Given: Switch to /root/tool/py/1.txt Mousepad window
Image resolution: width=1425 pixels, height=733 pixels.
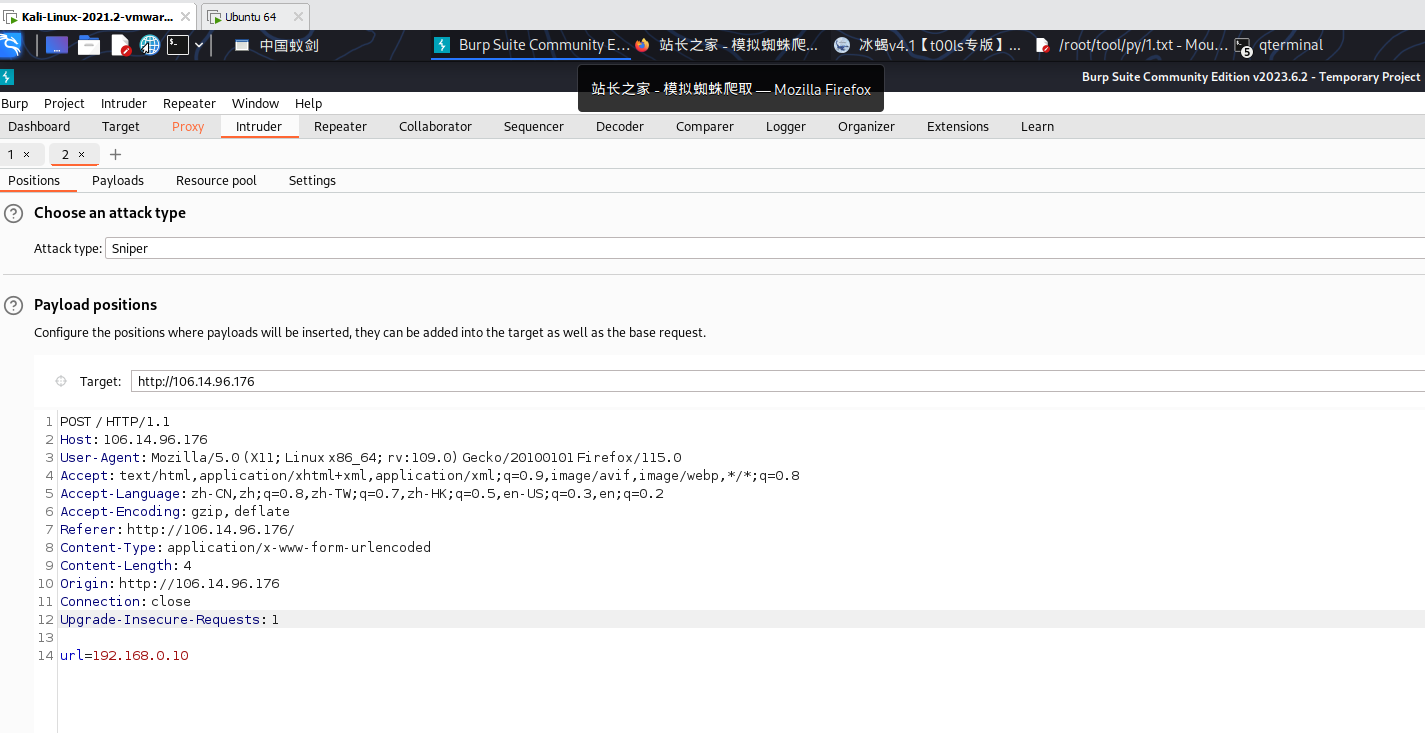Looking at the screenshot, I should pos(1131,45).
